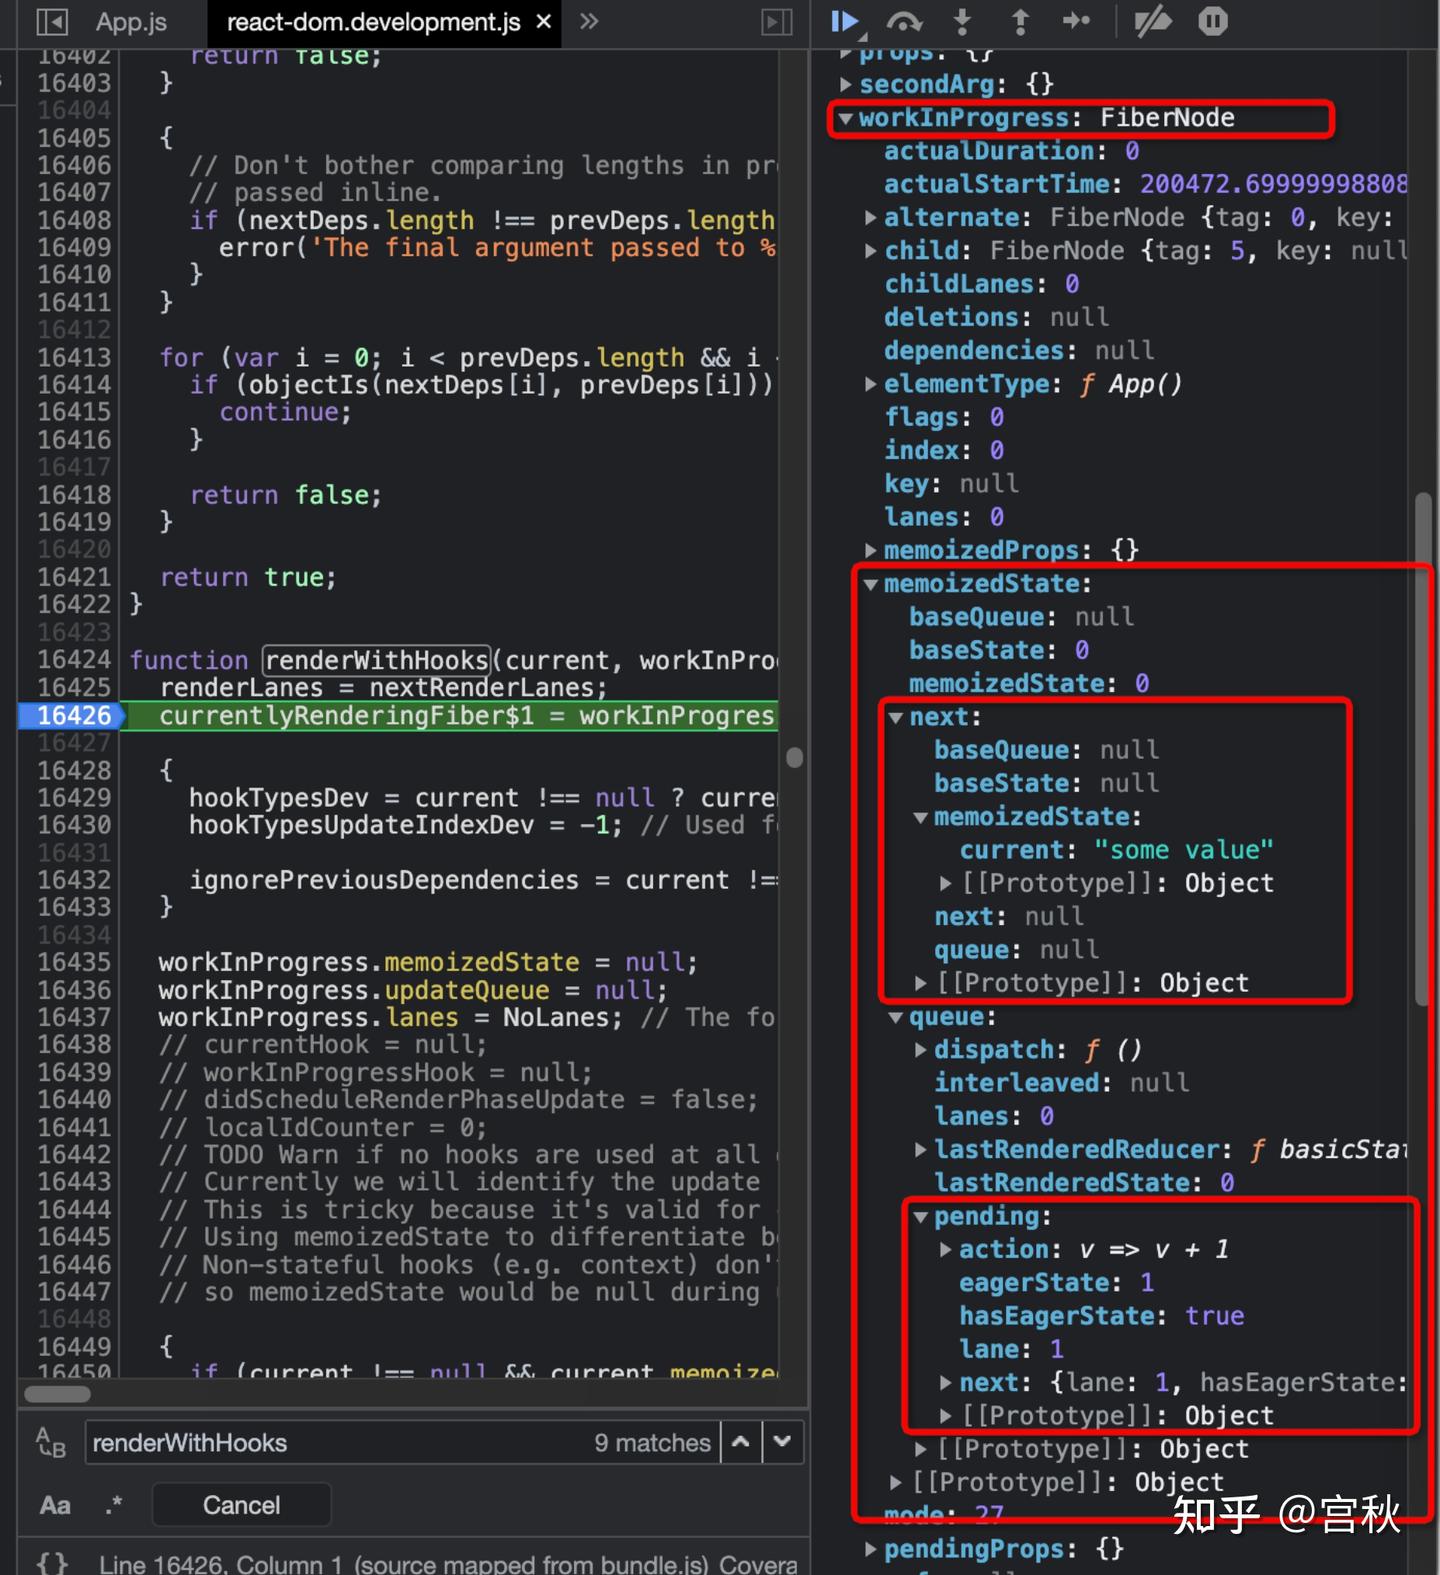Expand the dispatch function property
Screen dimensions: 1440x1575
tap(921, 1050)
